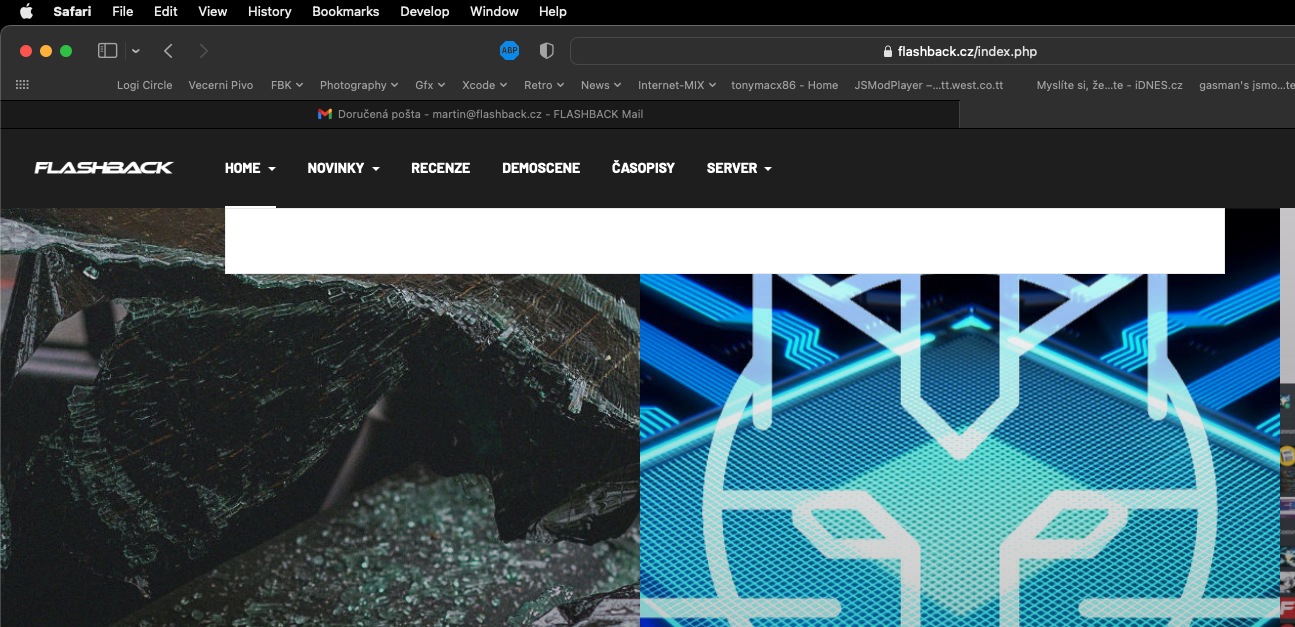Go to the ČASOPISY section
This screenshot has width=1295, height=627.
643,168
